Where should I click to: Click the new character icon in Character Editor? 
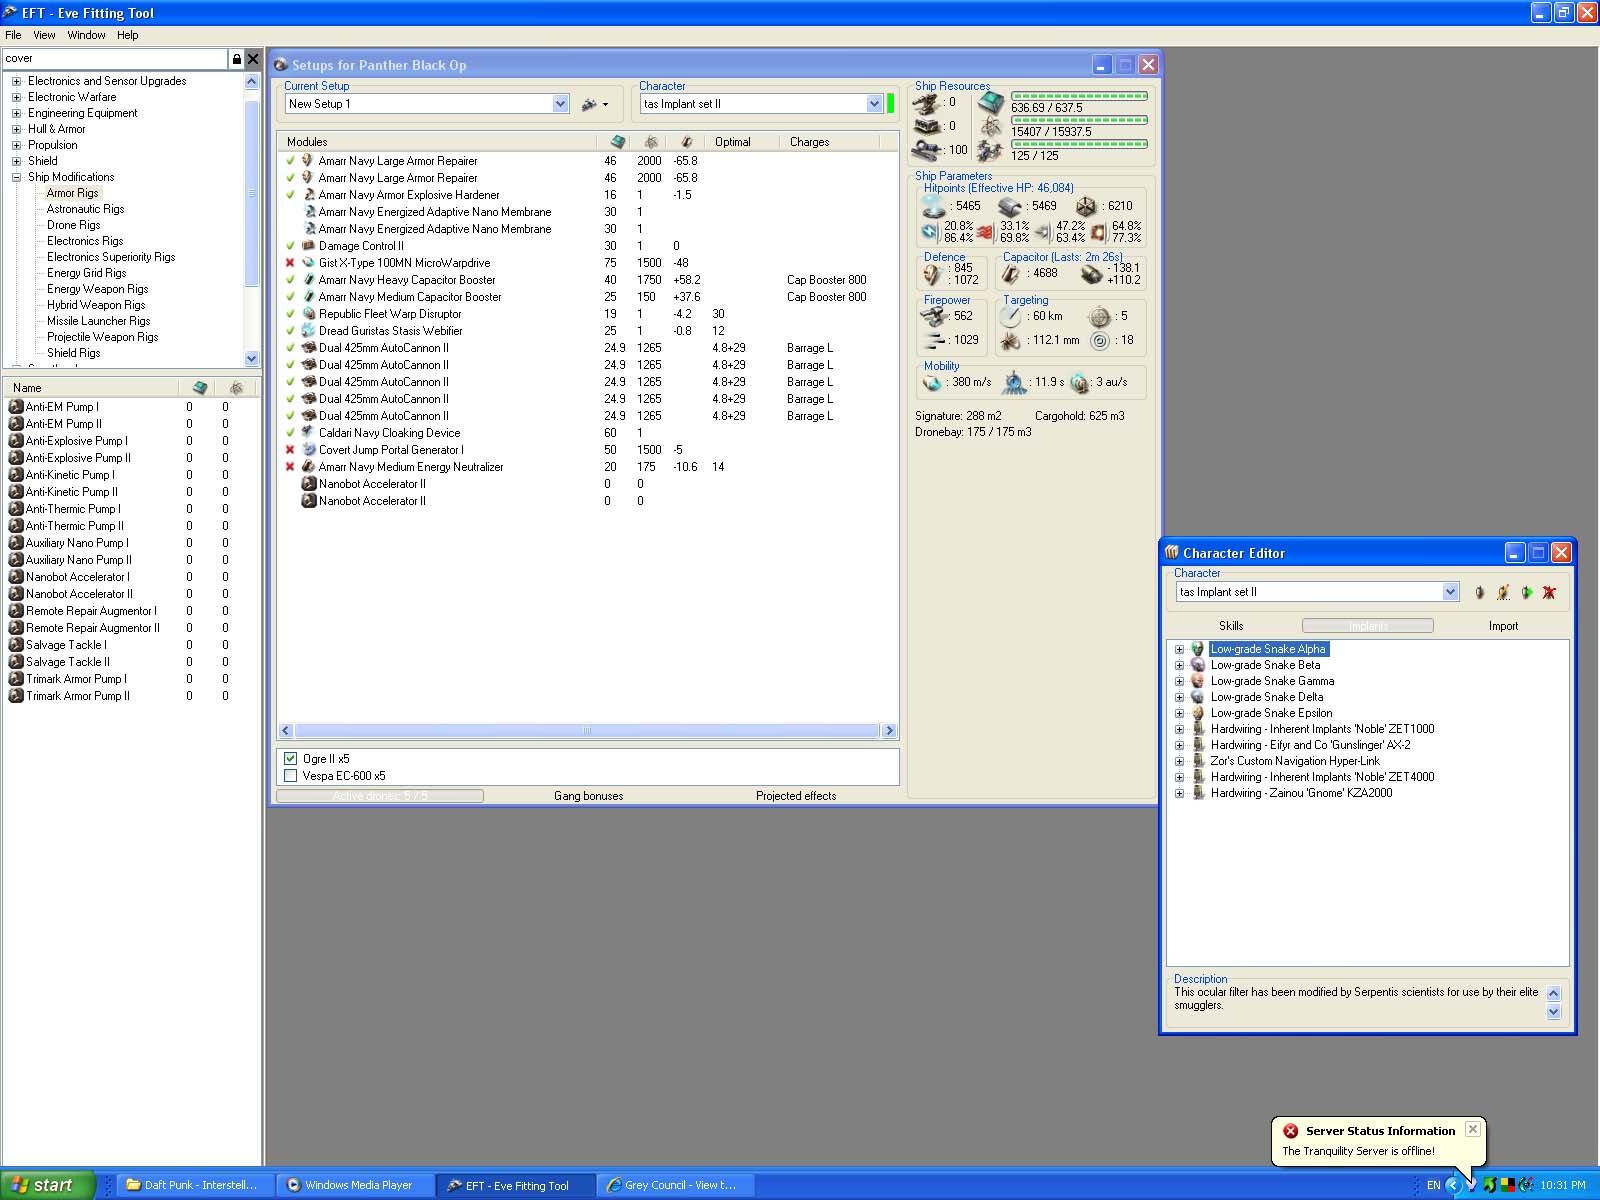coord(1480,593)
